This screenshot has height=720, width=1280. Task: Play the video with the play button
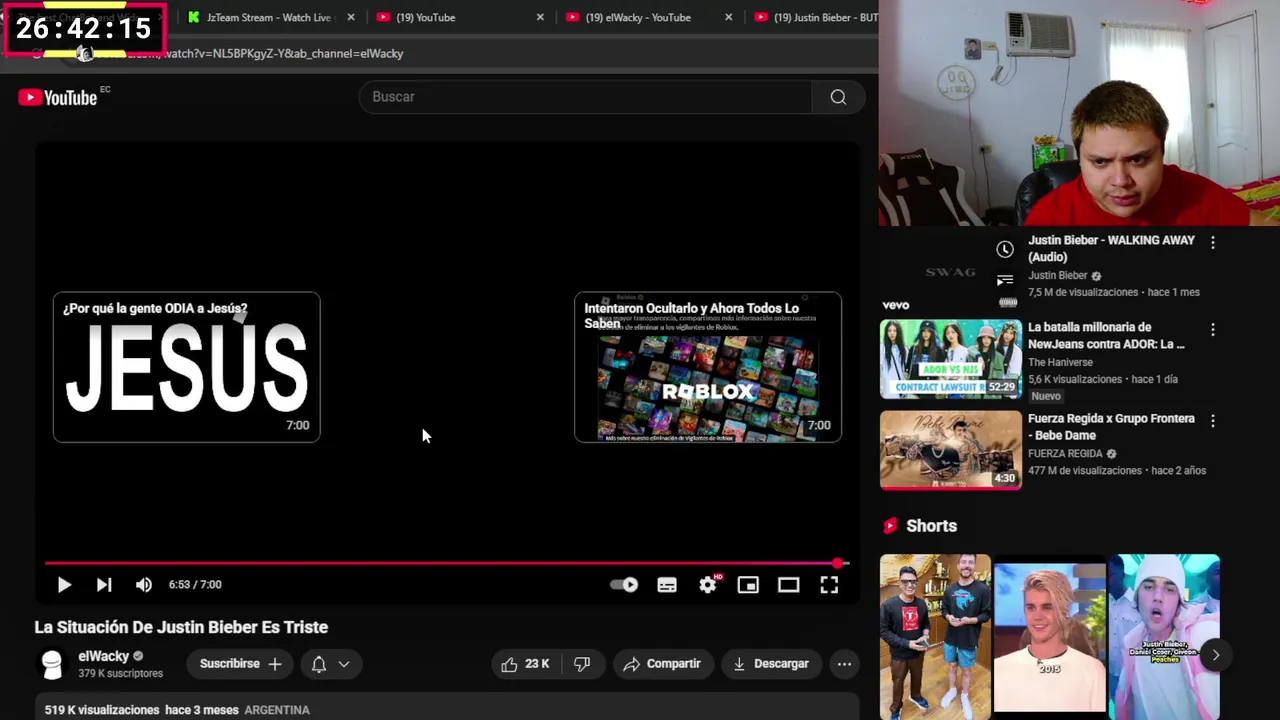tap(64, 585)
